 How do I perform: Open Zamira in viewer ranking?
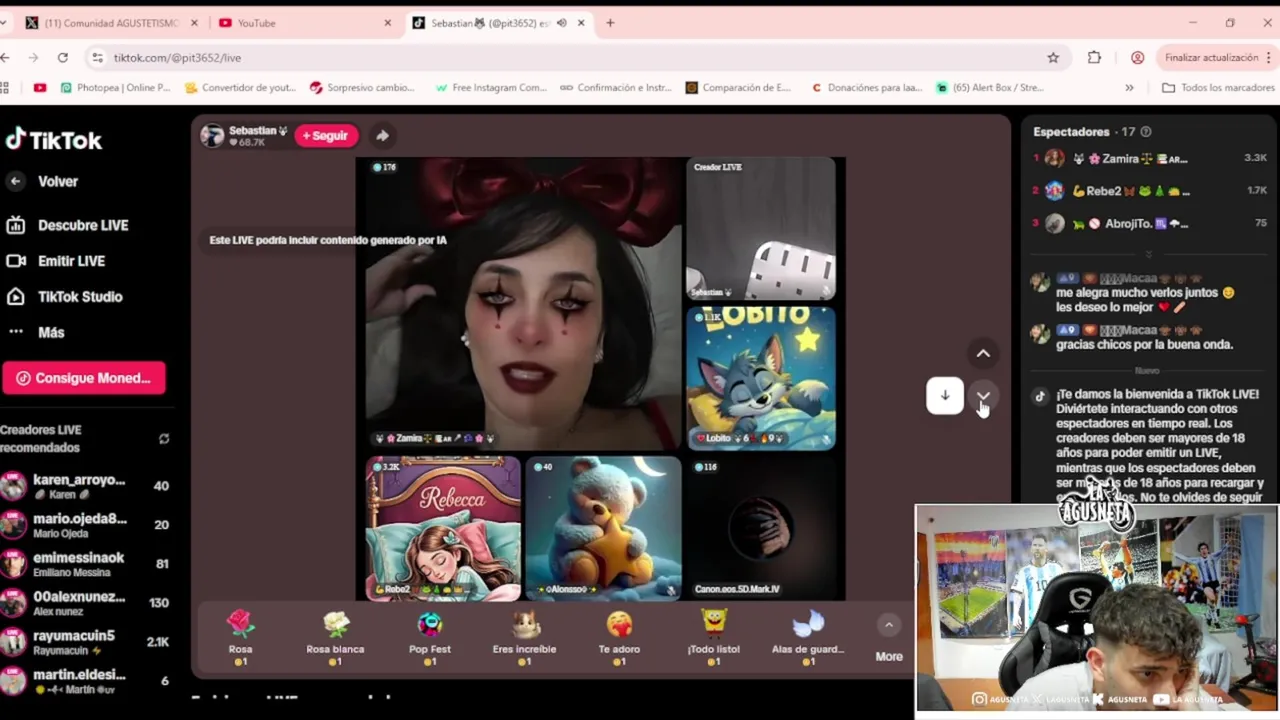click(1150, 158)
